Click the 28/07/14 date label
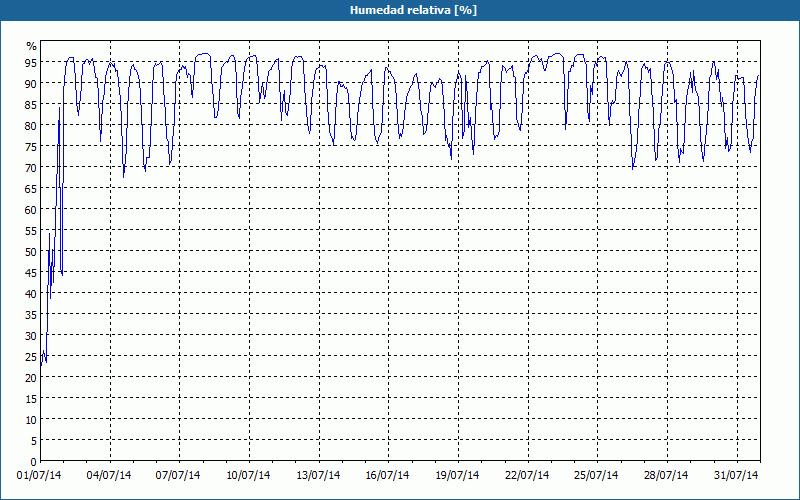 (x=666, y=476)
